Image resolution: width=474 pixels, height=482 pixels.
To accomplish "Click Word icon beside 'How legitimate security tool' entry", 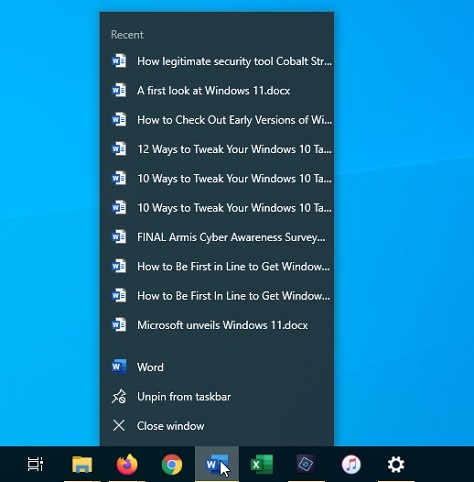I will [119, 61].
